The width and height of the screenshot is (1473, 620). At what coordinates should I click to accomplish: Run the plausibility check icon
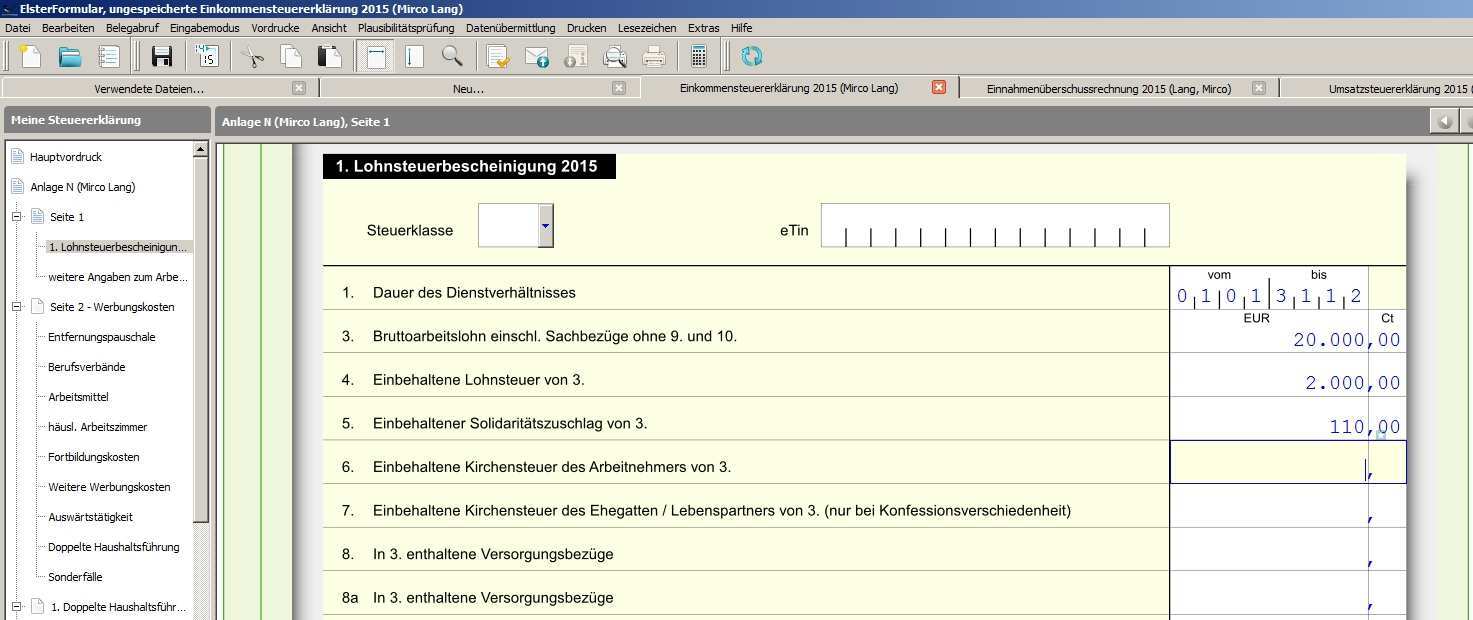(498, 56)
